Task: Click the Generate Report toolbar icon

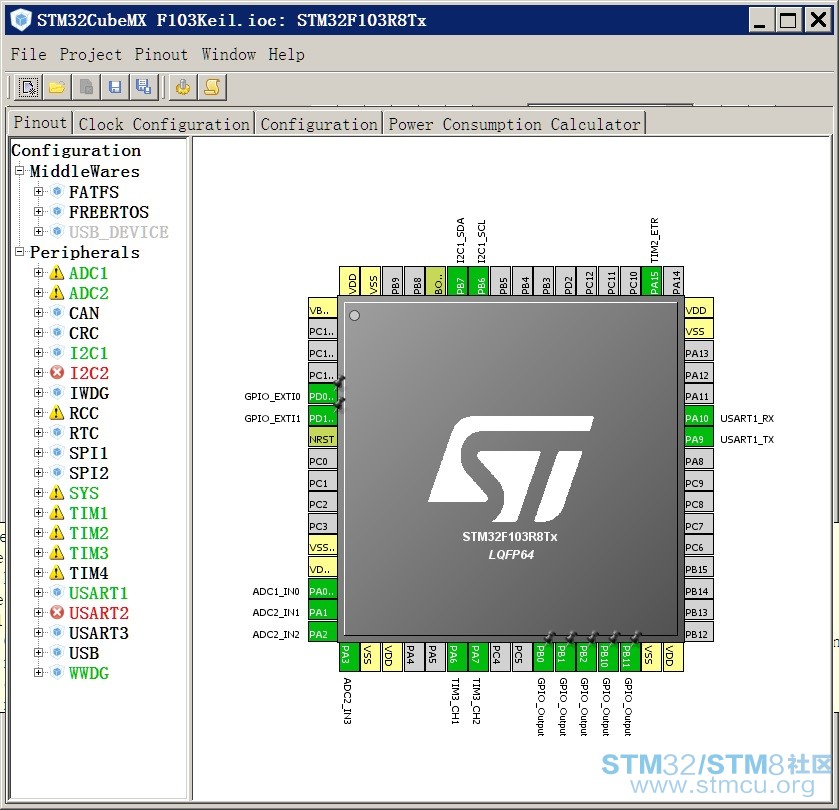Action: click(x=212, y=87)
